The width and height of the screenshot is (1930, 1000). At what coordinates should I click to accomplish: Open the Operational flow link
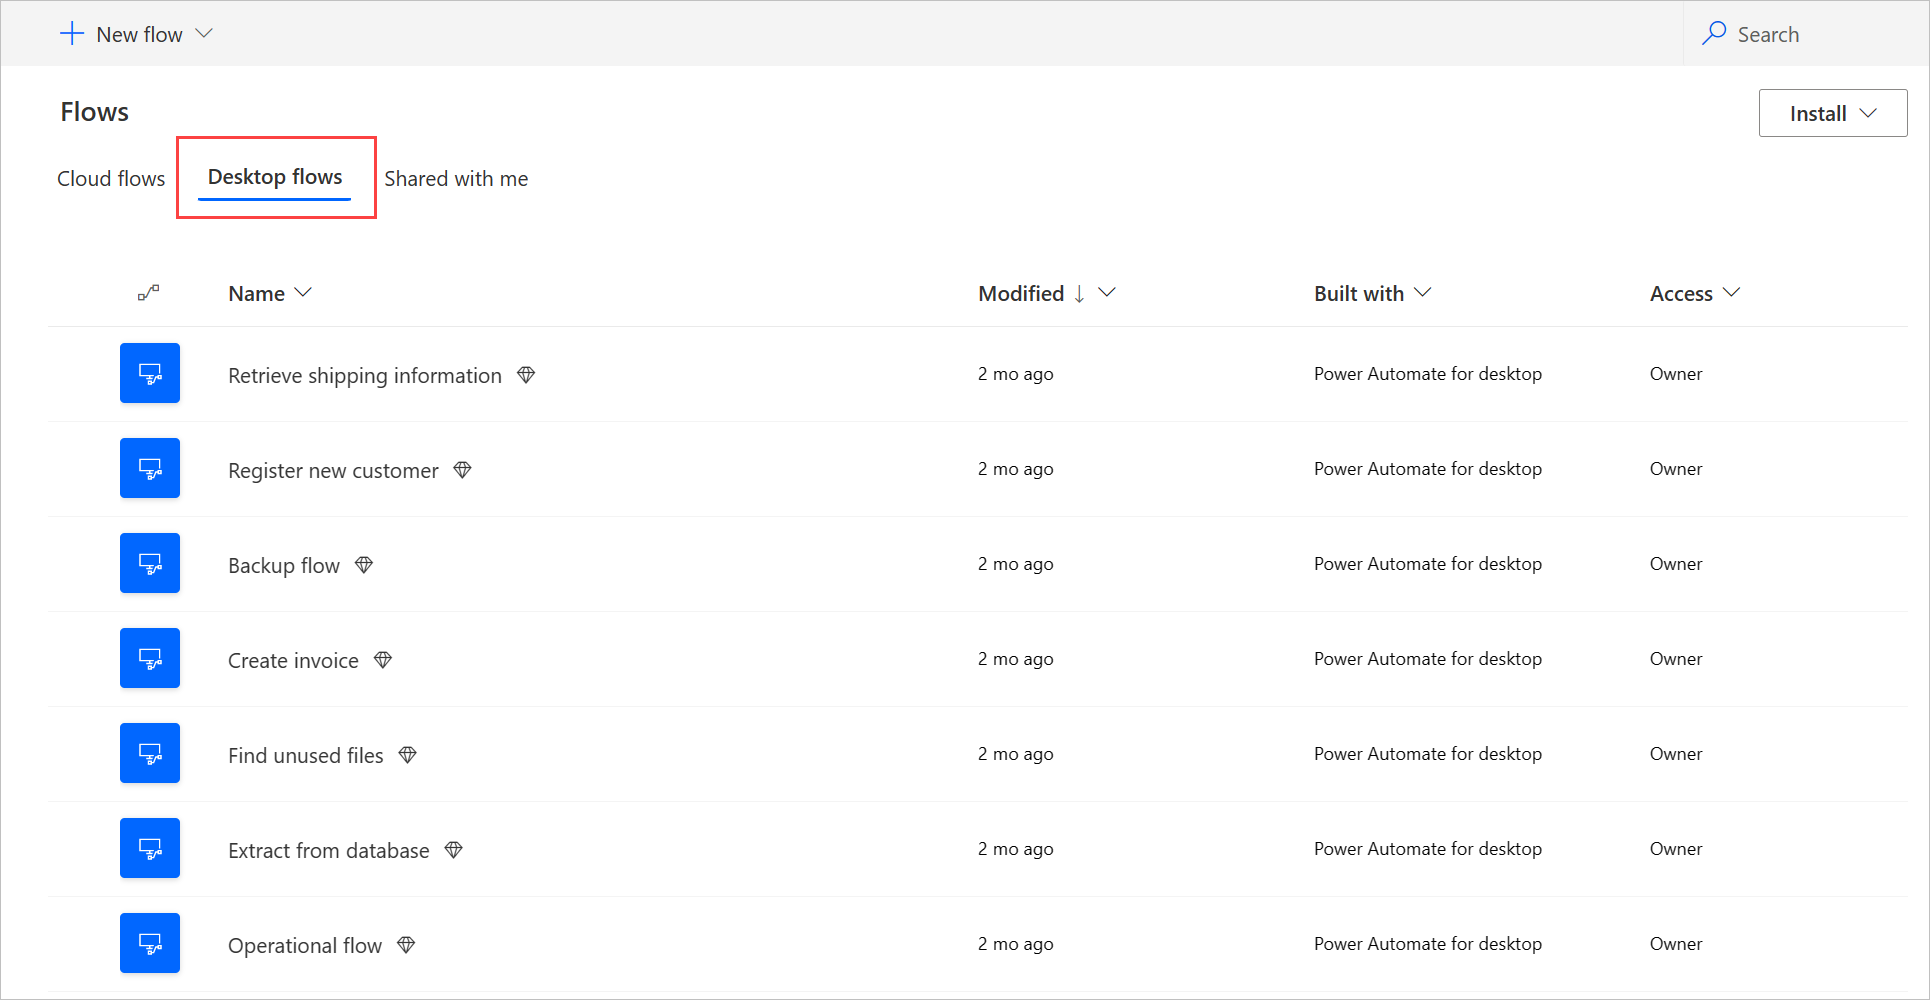pyautogui.click(x=305, y=945)
